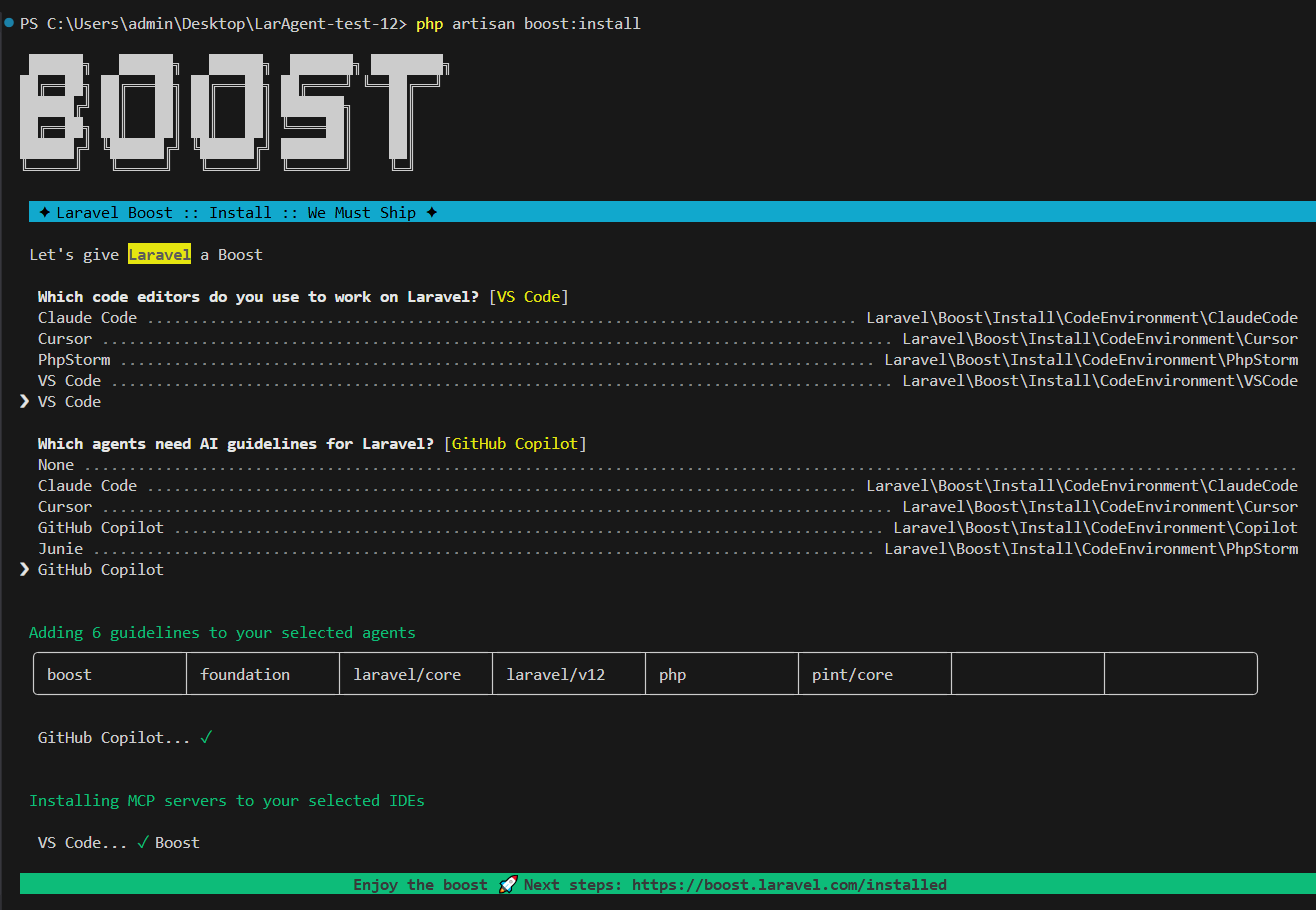Click the pencil emoji in the footer banner
This screenshot has width=1316, height=910.
(x=508, y=884)
